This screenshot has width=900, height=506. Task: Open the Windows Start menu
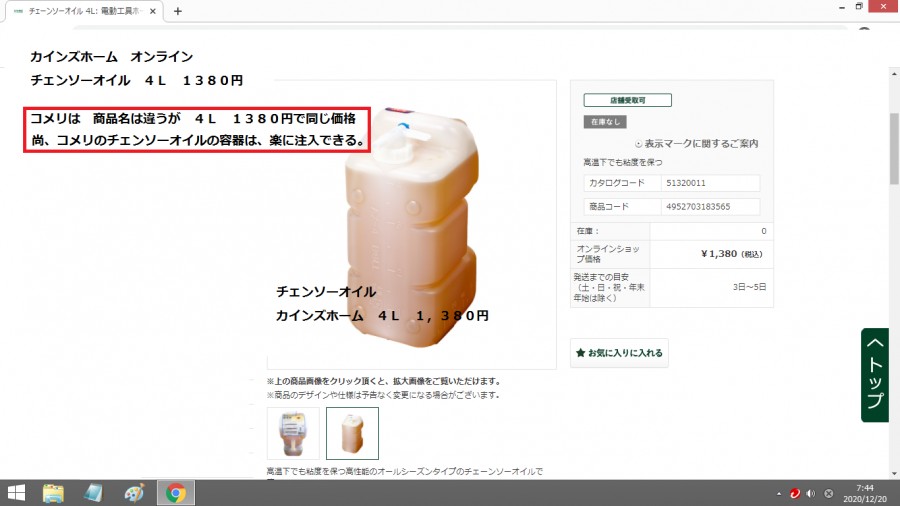pos(16,493)
